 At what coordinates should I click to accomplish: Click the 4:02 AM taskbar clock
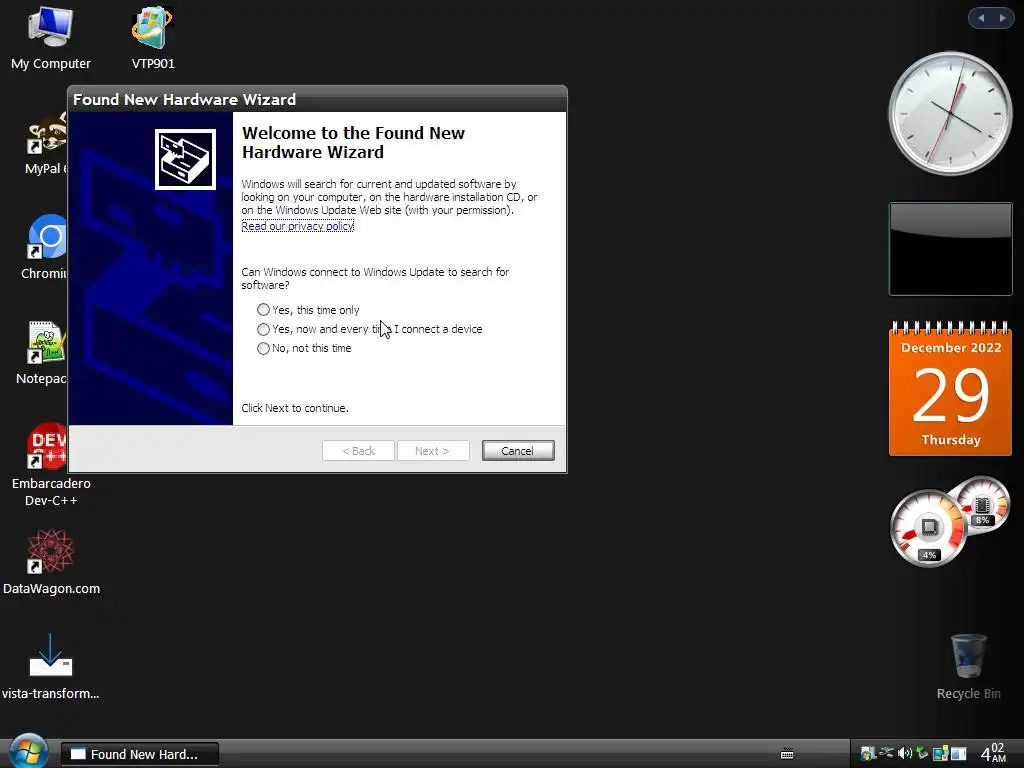(994, 752)
